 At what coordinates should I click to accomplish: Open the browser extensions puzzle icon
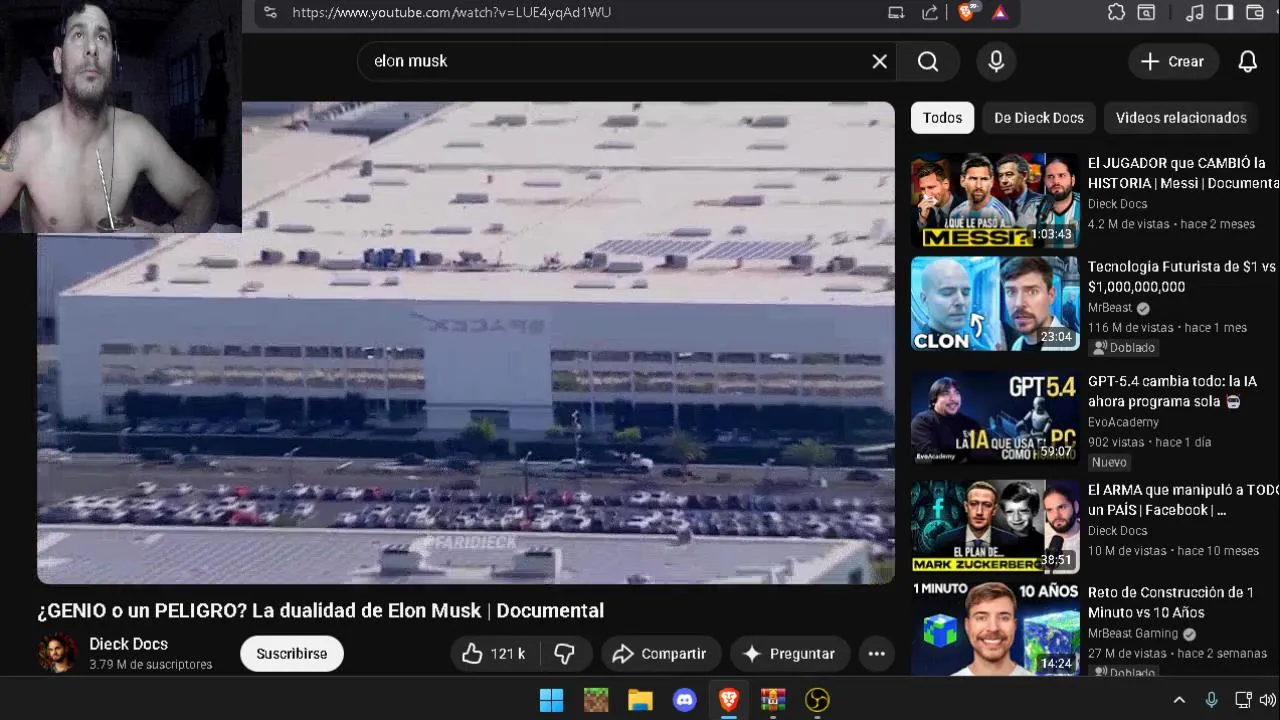(1116, 12)
